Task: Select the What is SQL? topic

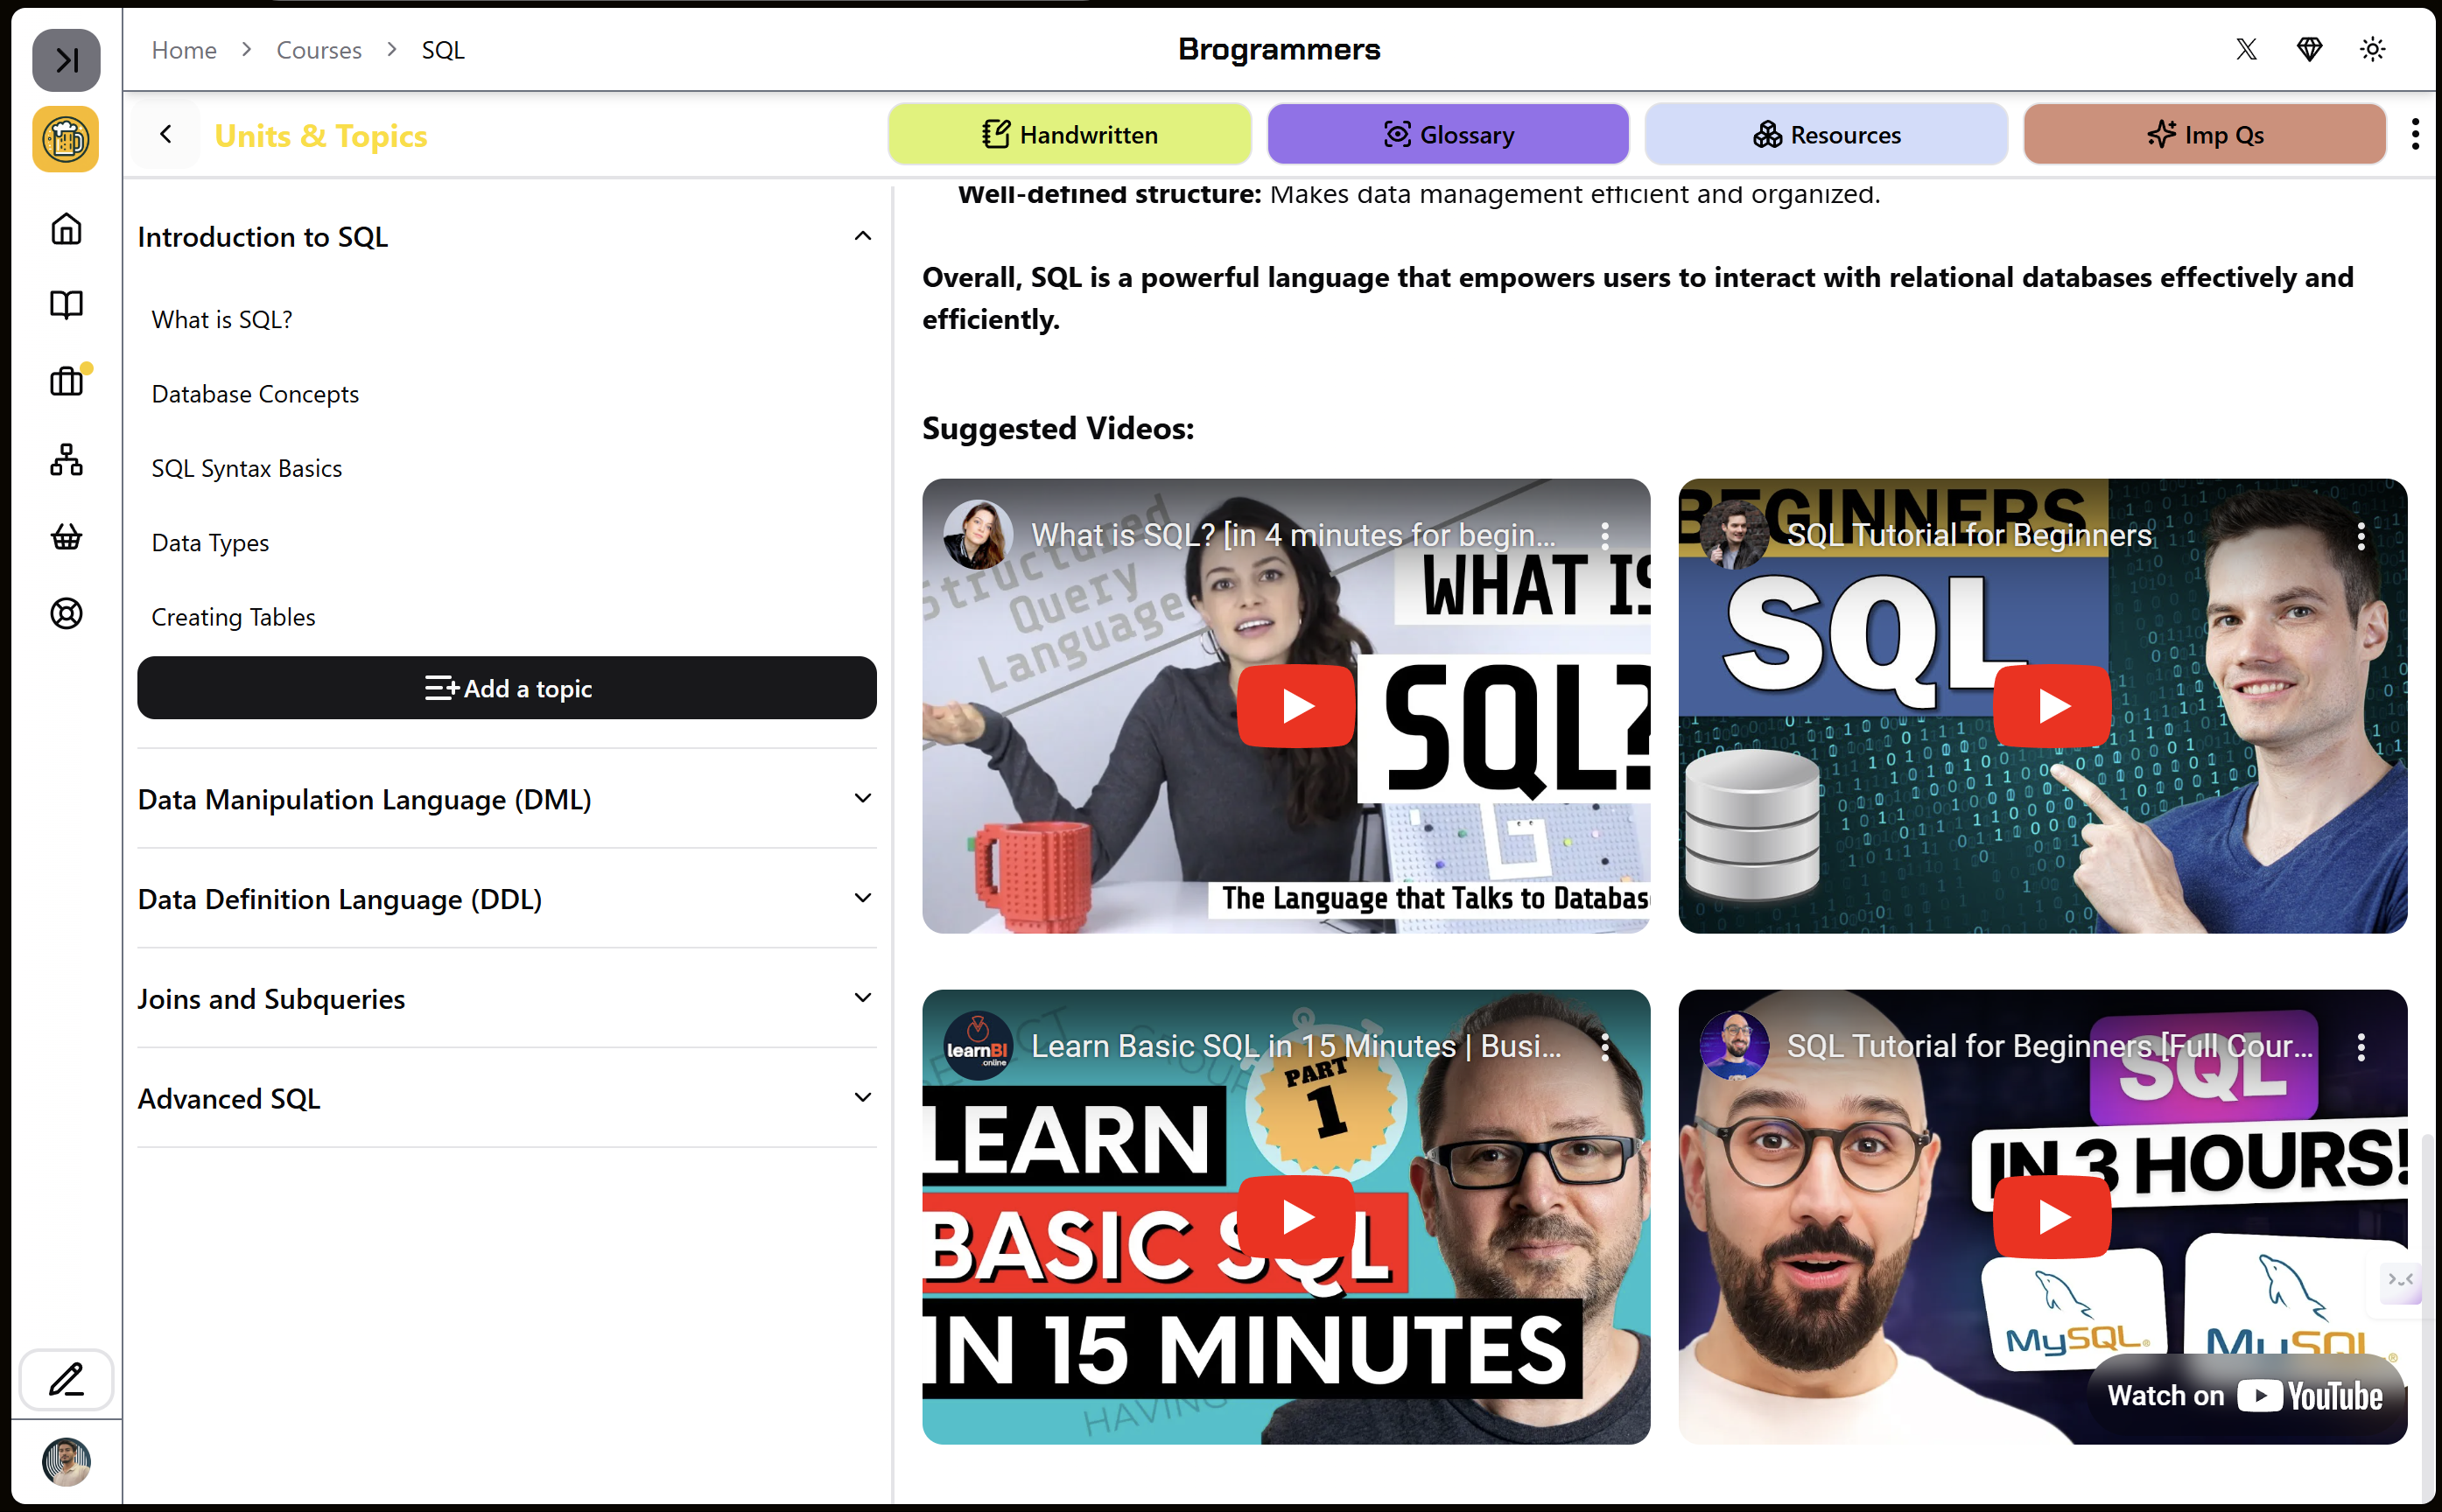Action: pyautogui.click(x=222, y=319)
